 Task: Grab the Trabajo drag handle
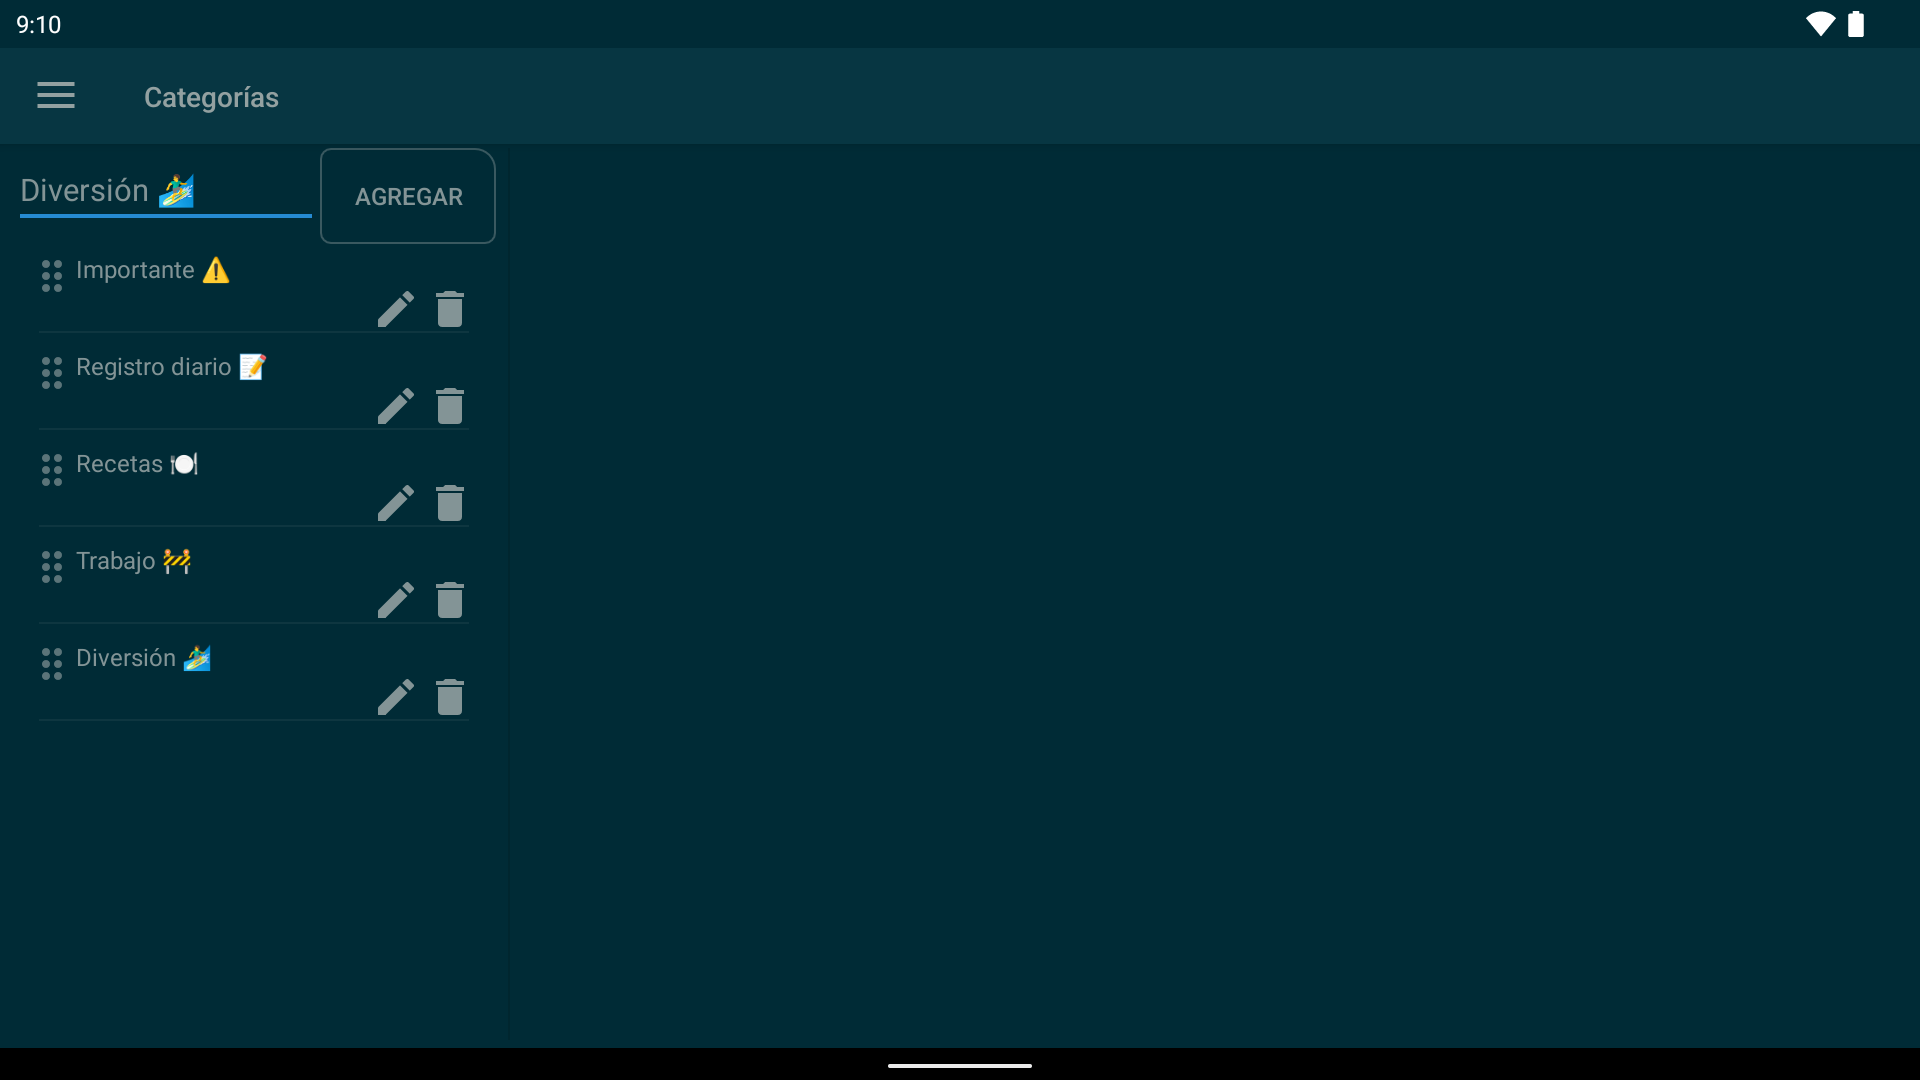click(52, 567)
